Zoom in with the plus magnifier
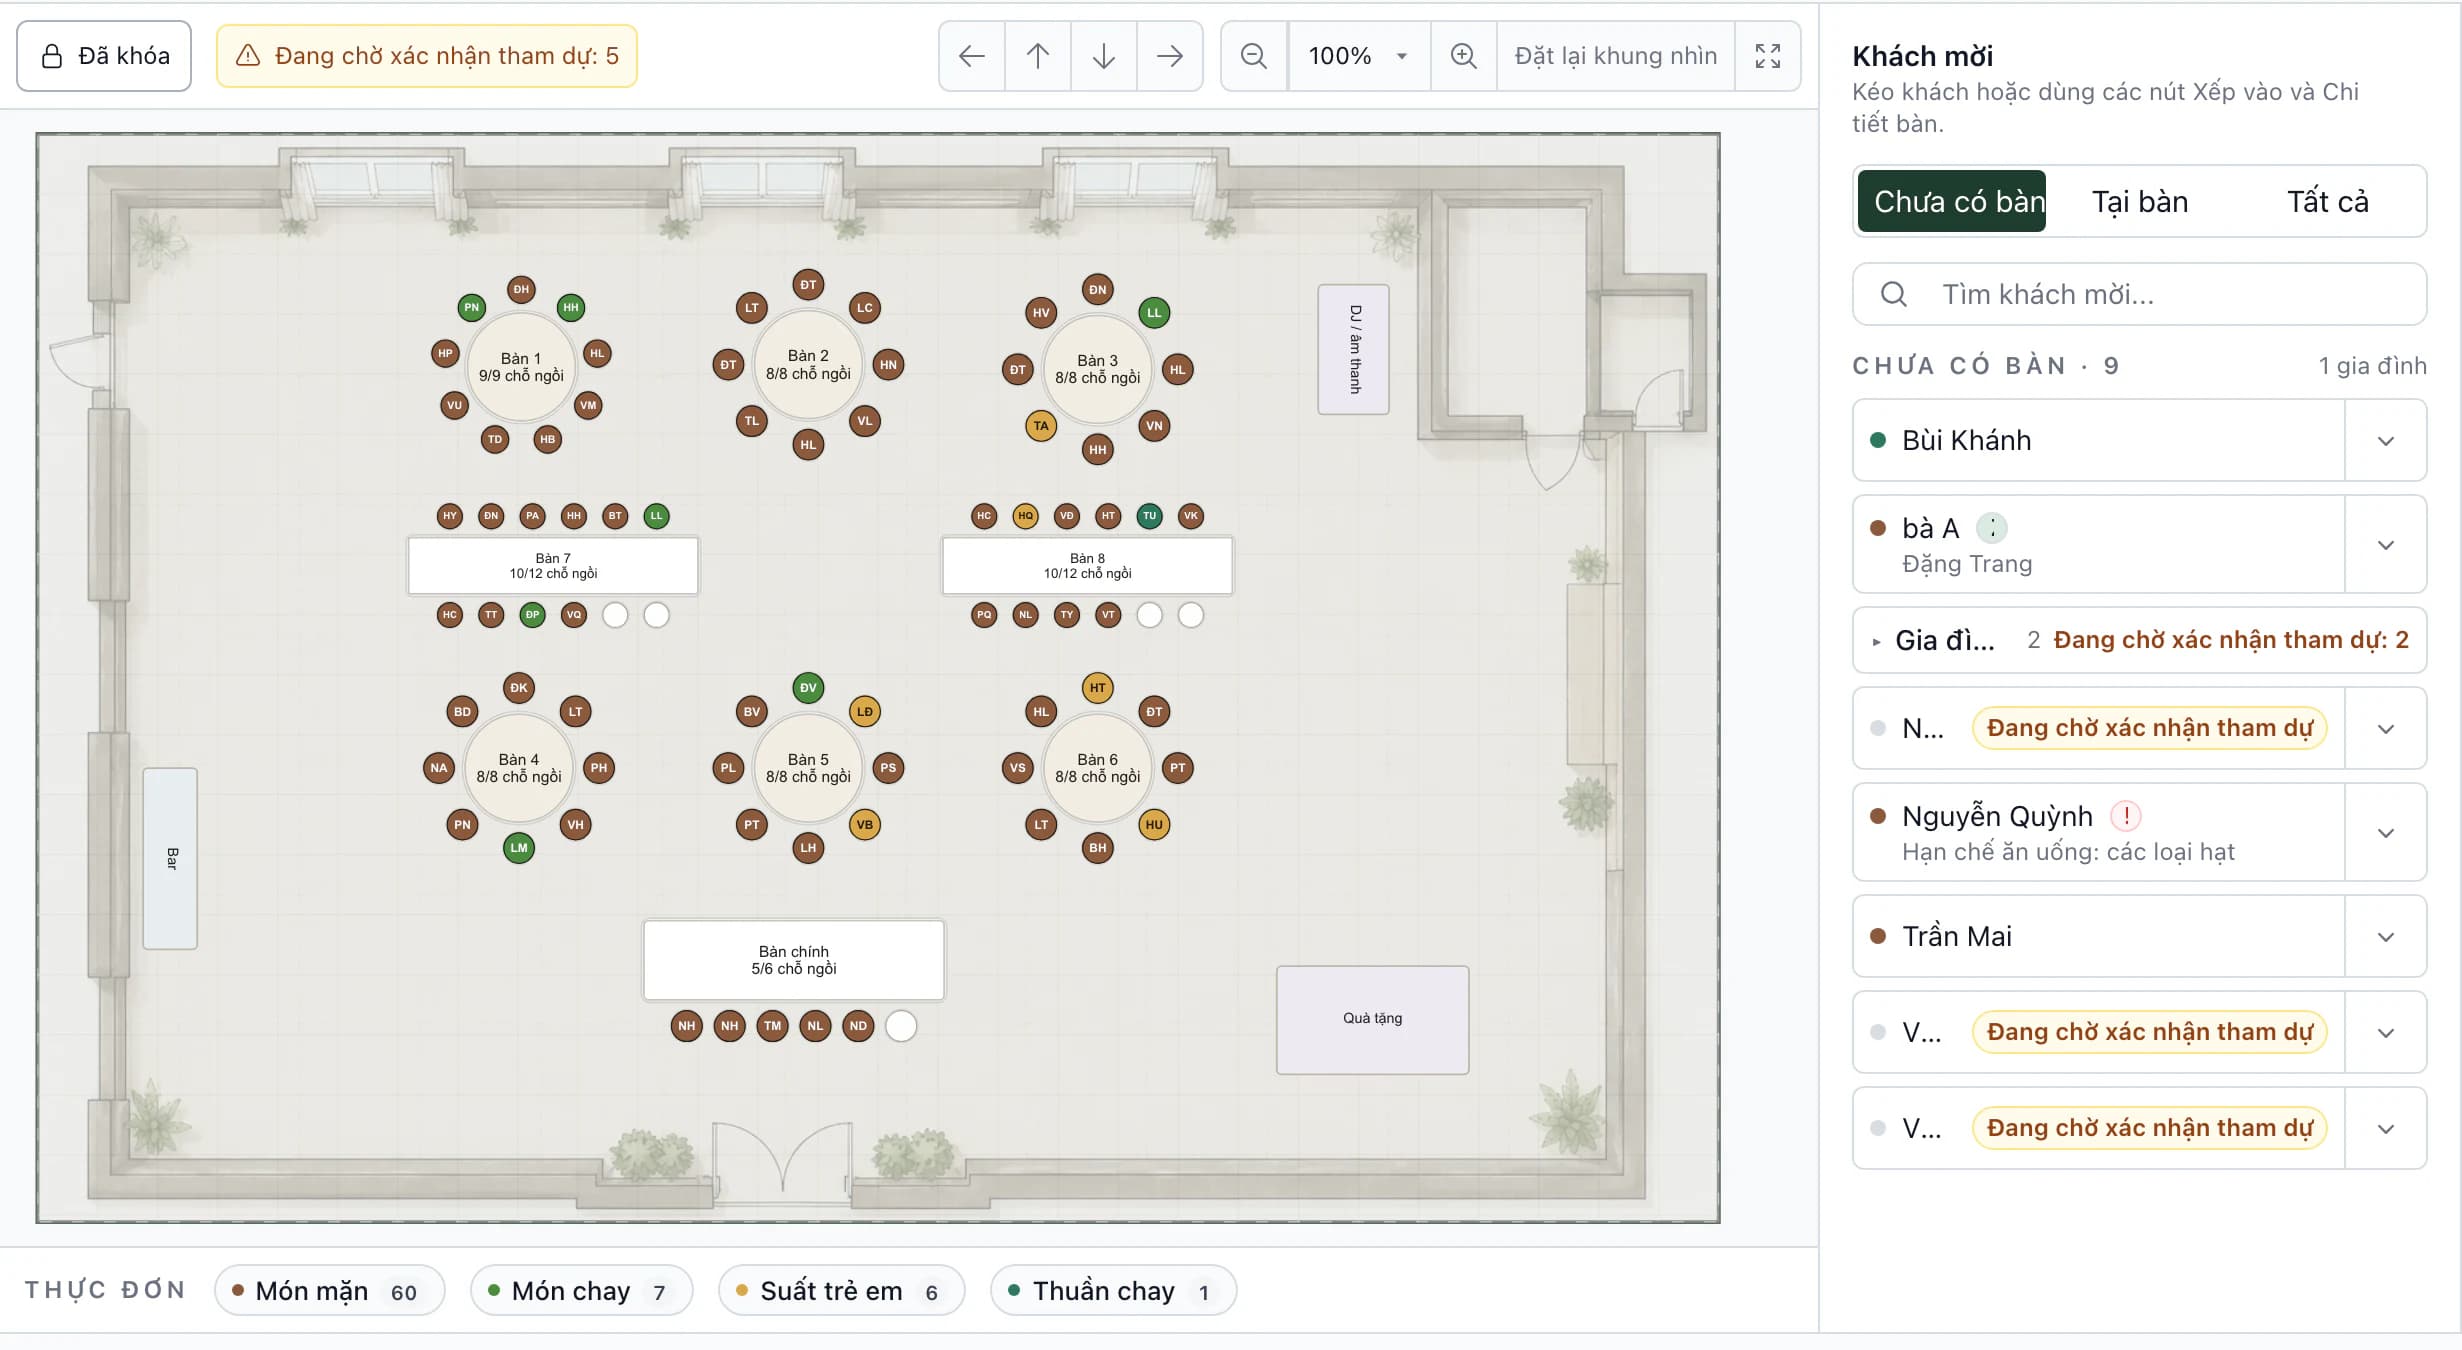 pos(1463,56)
